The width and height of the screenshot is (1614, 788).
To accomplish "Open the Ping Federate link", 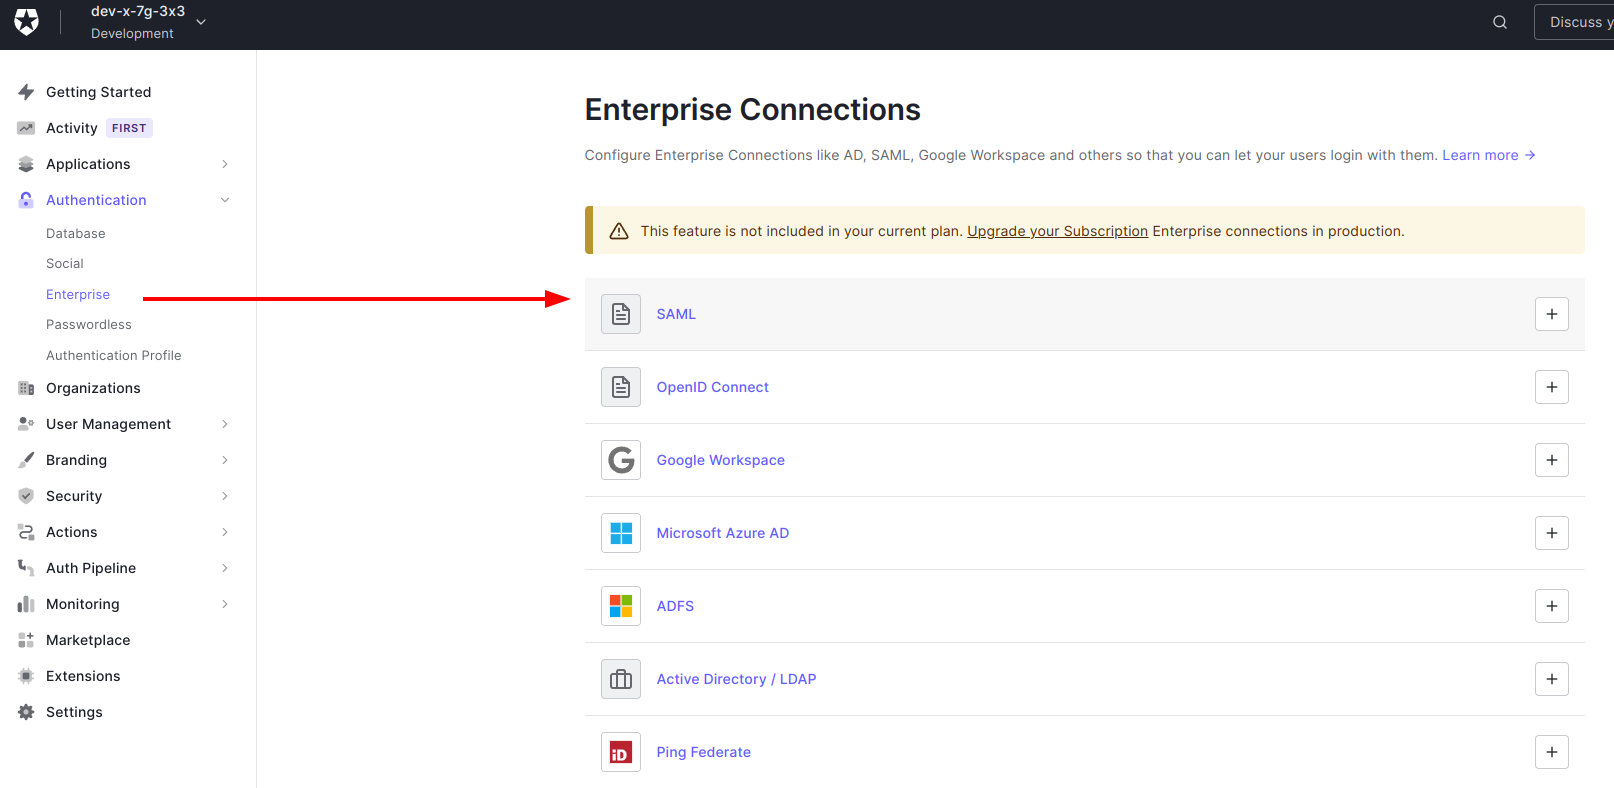I will [704, 752].
